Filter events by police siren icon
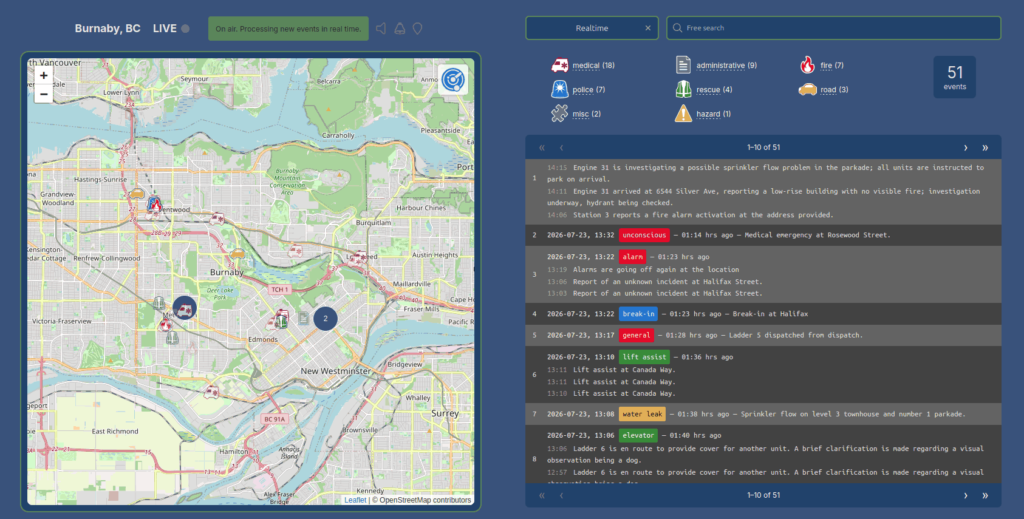The width and height of the screenshot is (1024, 519). pos(560,89)
